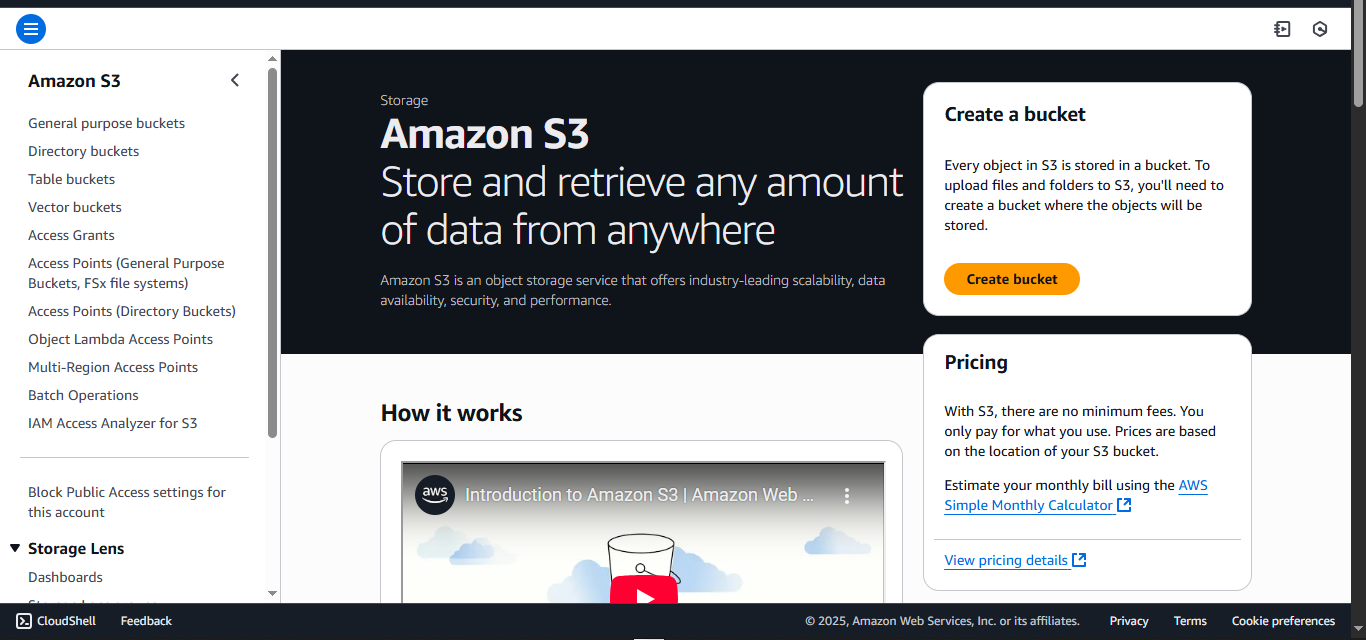The width and height of the screenshot is (1366, 640).
Task: Open Dashboards under Storage Lens
Action: [x=65, y=577]
